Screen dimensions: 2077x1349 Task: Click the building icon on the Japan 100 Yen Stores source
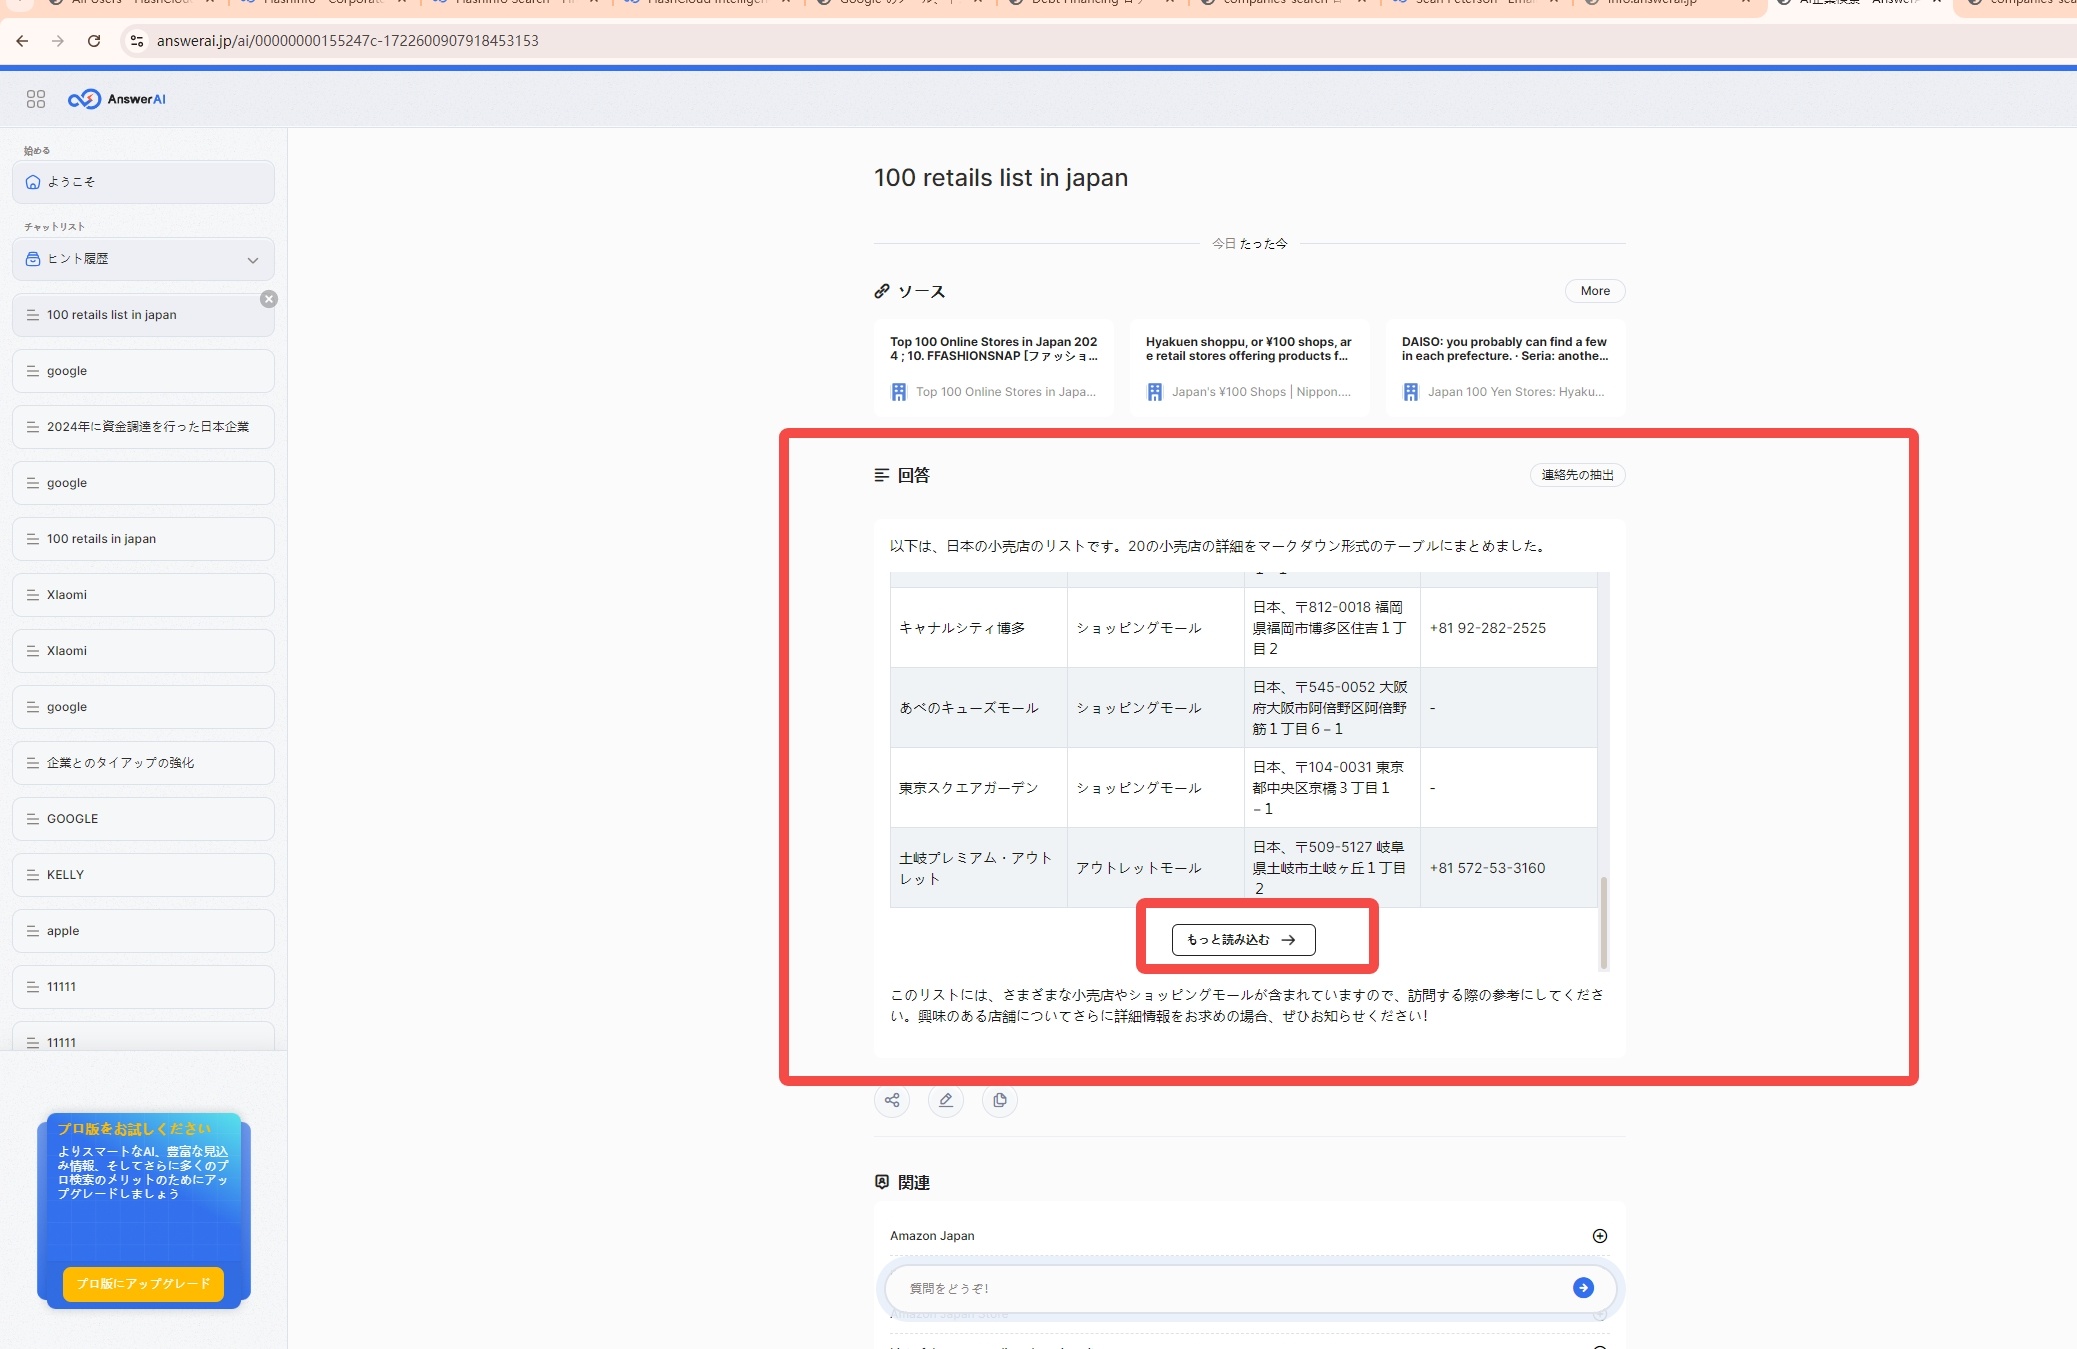pyautogui.click(x=1411, y=392)
